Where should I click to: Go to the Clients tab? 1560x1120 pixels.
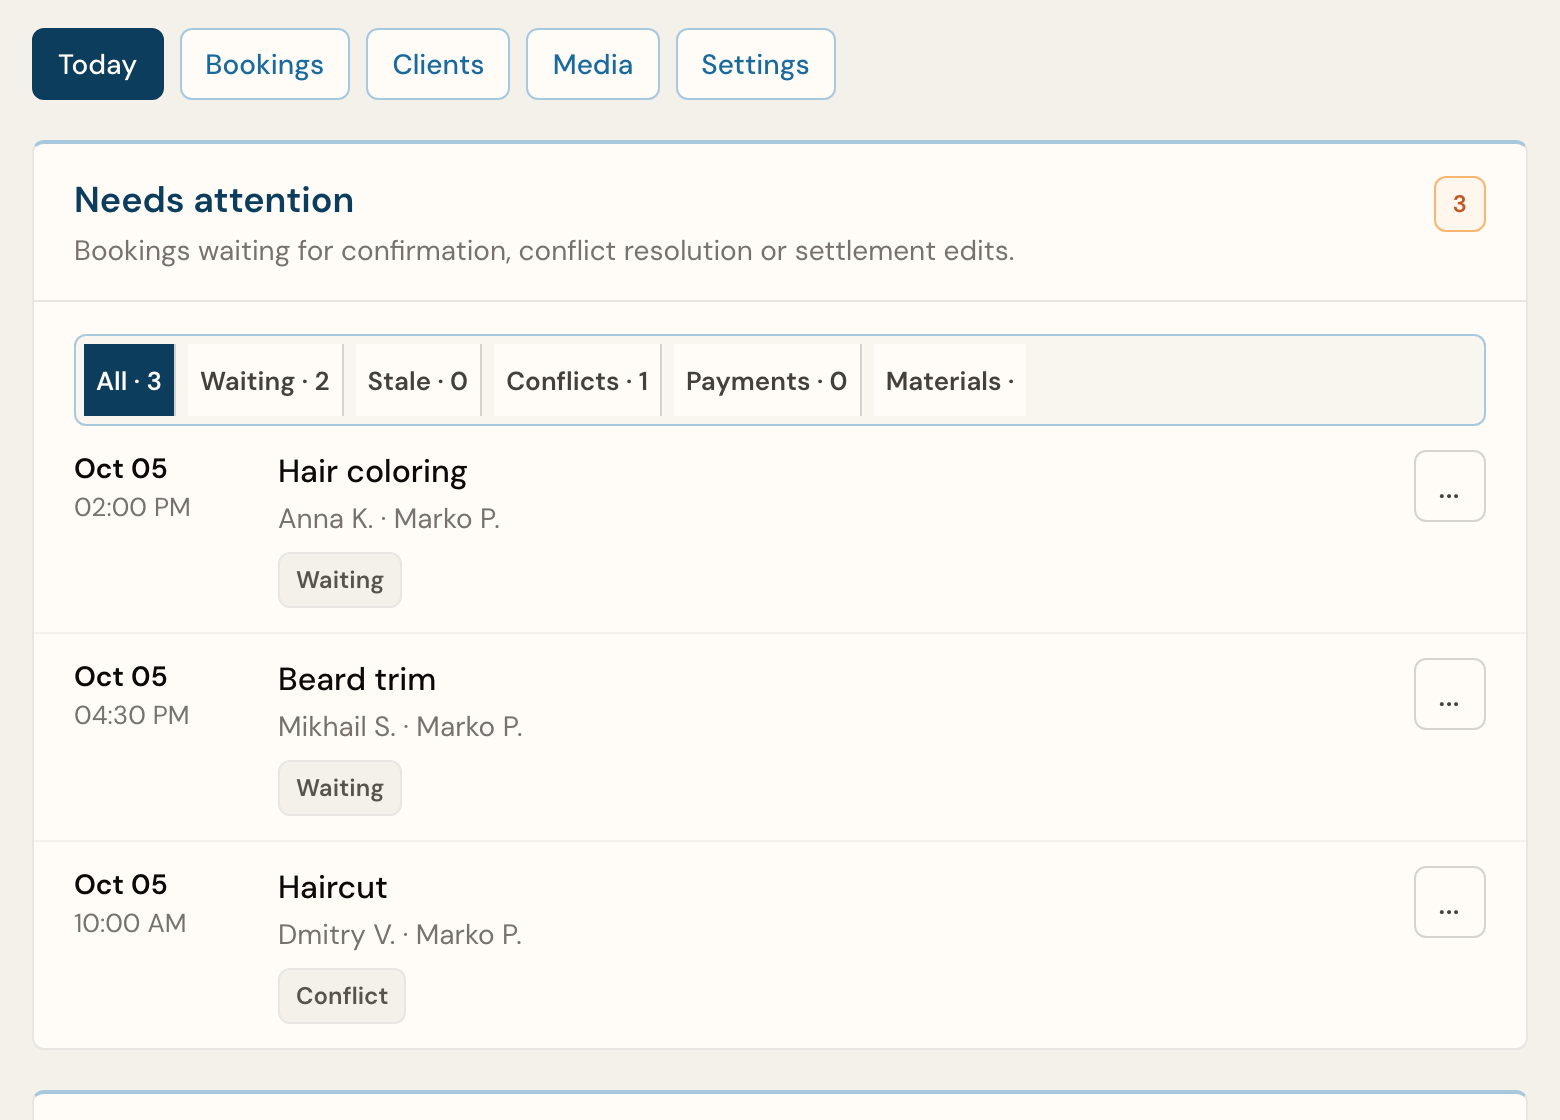[438, 64]
